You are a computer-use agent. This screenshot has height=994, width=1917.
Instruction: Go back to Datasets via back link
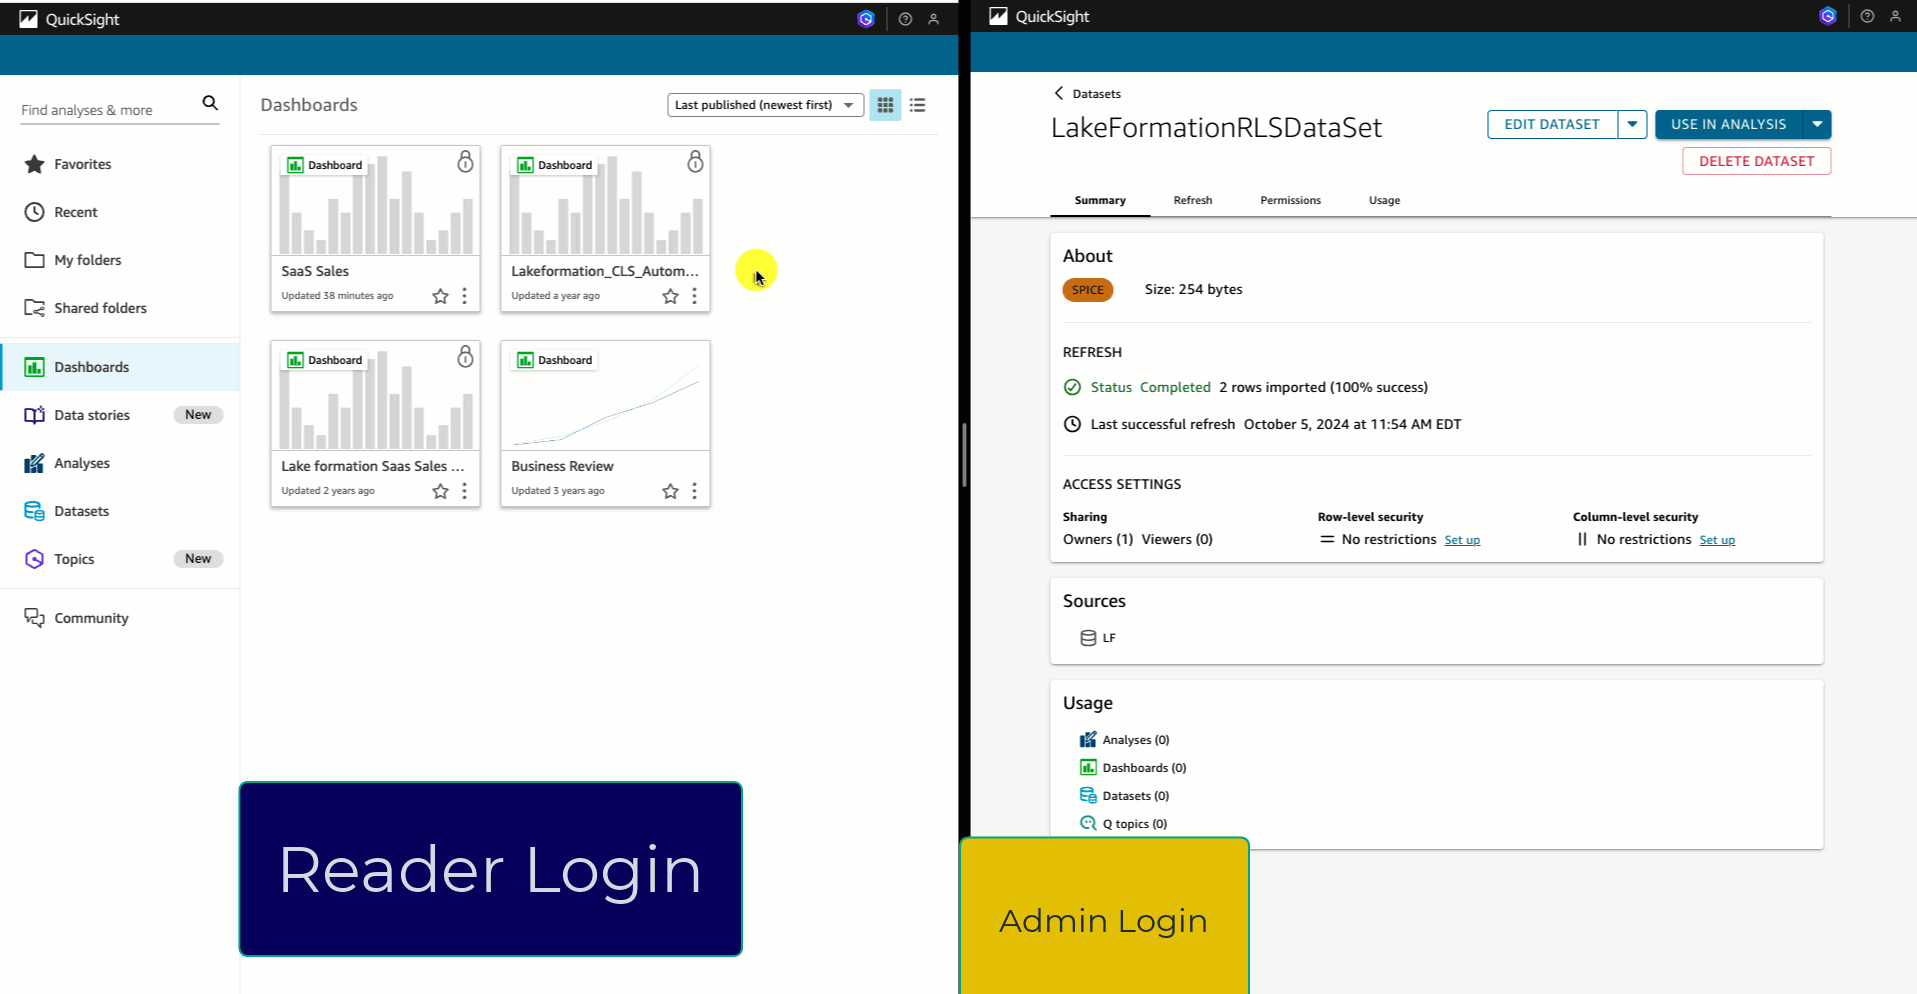pyautogui.click(x=1087, y=94)
